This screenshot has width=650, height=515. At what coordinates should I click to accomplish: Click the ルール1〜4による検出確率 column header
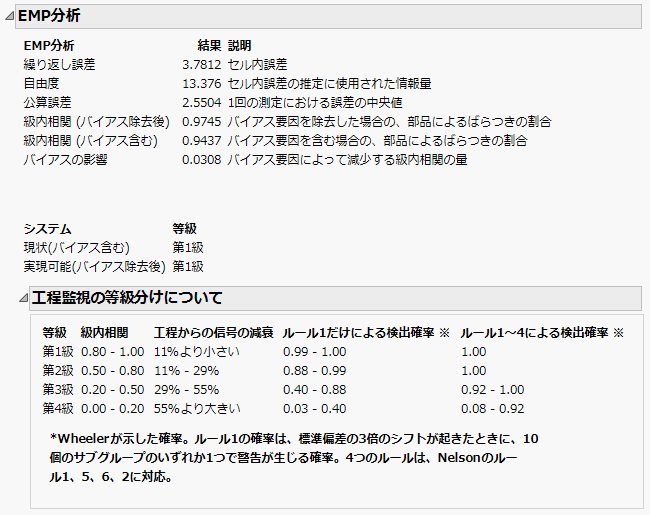pos(542,333)
